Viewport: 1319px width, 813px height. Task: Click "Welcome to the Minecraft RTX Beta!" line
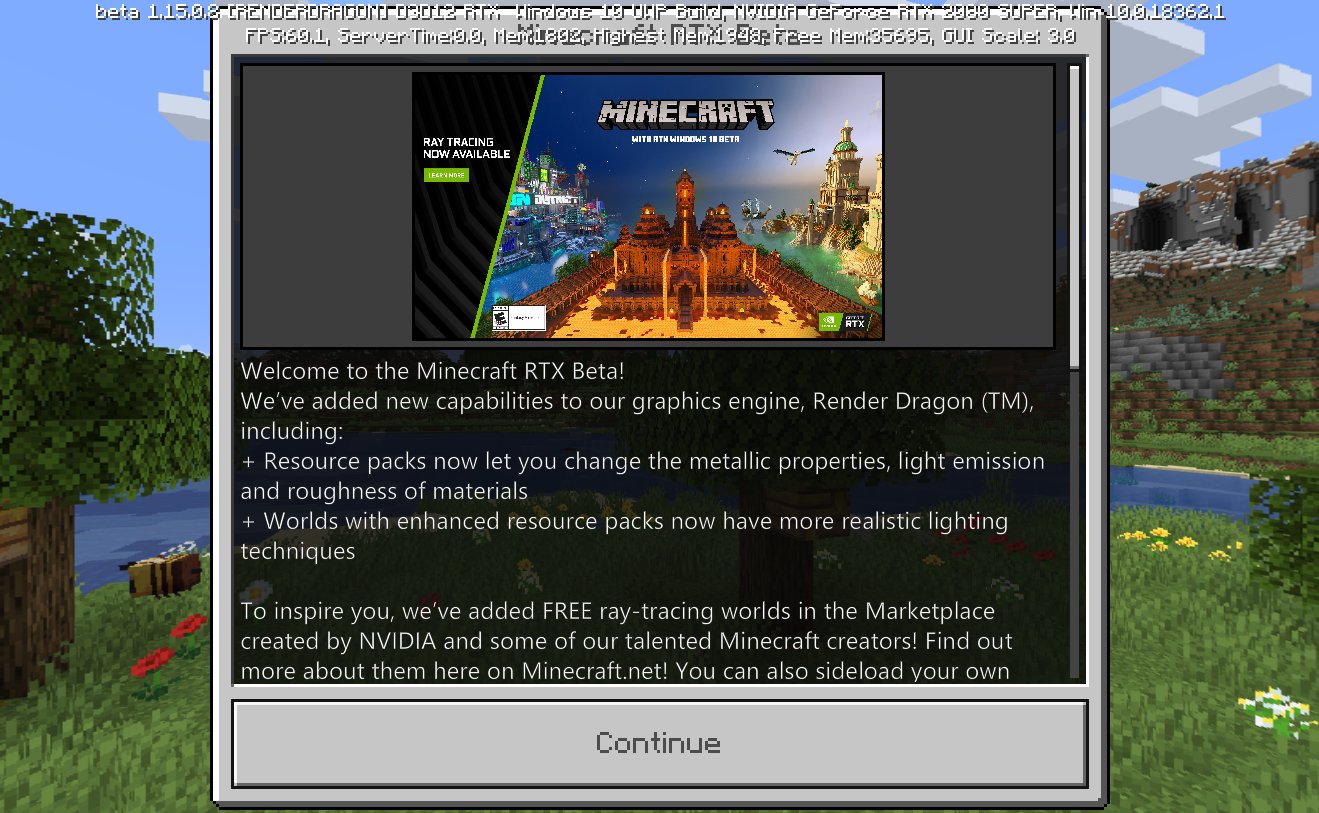(x=432, y=371)
